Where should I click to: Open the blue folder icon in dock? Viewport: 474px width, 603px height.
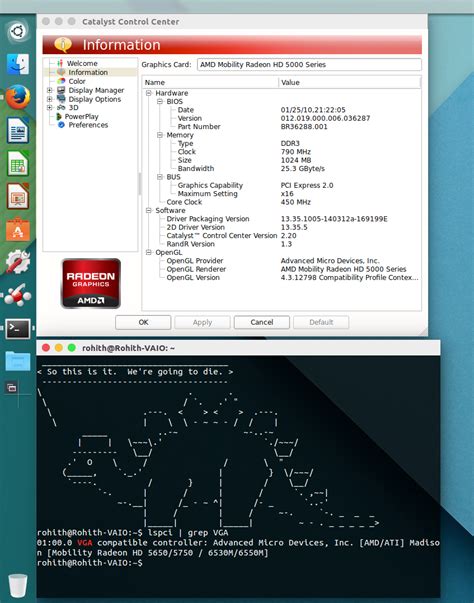pos(18,361)
